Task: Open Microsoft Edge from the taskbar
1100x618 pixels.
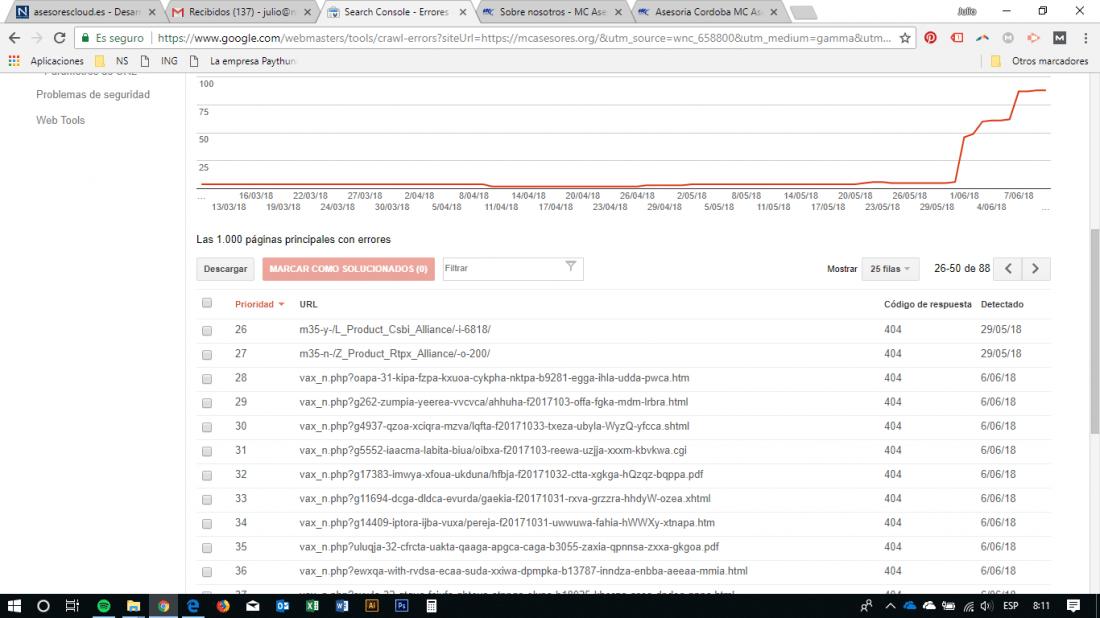Action: point(193,605)
